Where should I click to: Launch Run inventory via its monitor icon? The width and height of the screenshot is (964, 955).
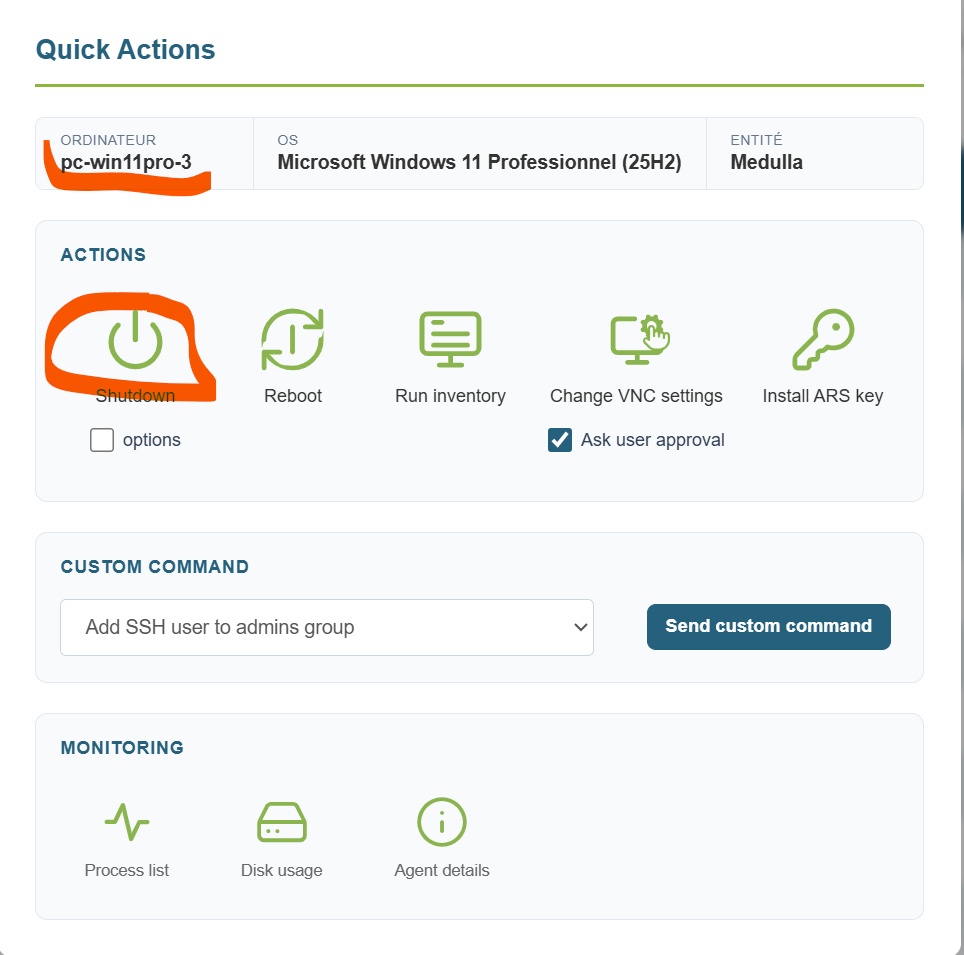[450, 340]
